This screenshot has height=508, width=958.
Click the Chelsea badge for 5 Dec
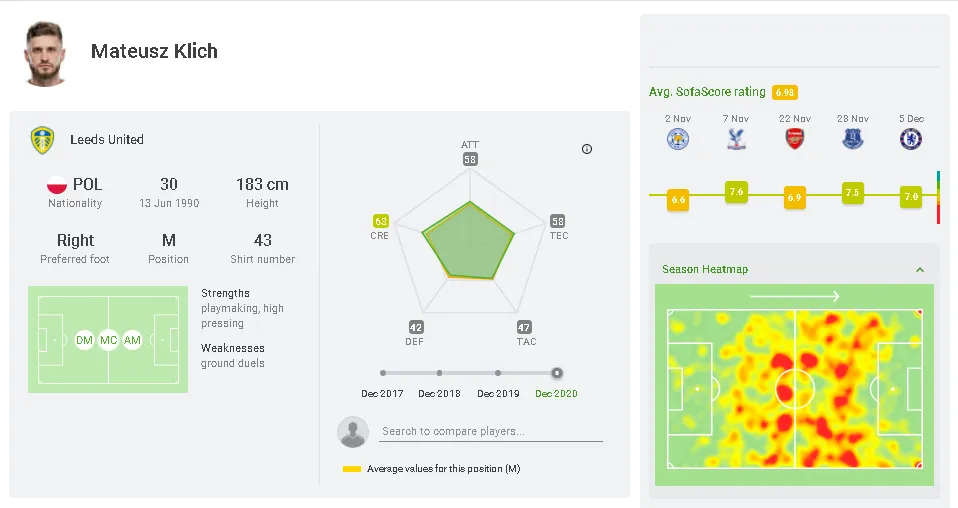tap(911, 139)
